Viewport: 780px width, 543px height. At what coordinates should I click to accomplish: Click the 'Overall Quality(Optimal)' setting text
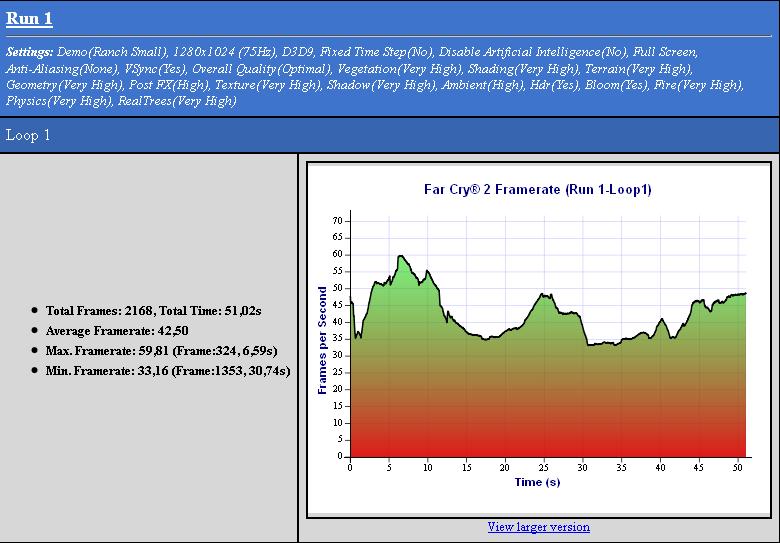(x=262, y=69)
